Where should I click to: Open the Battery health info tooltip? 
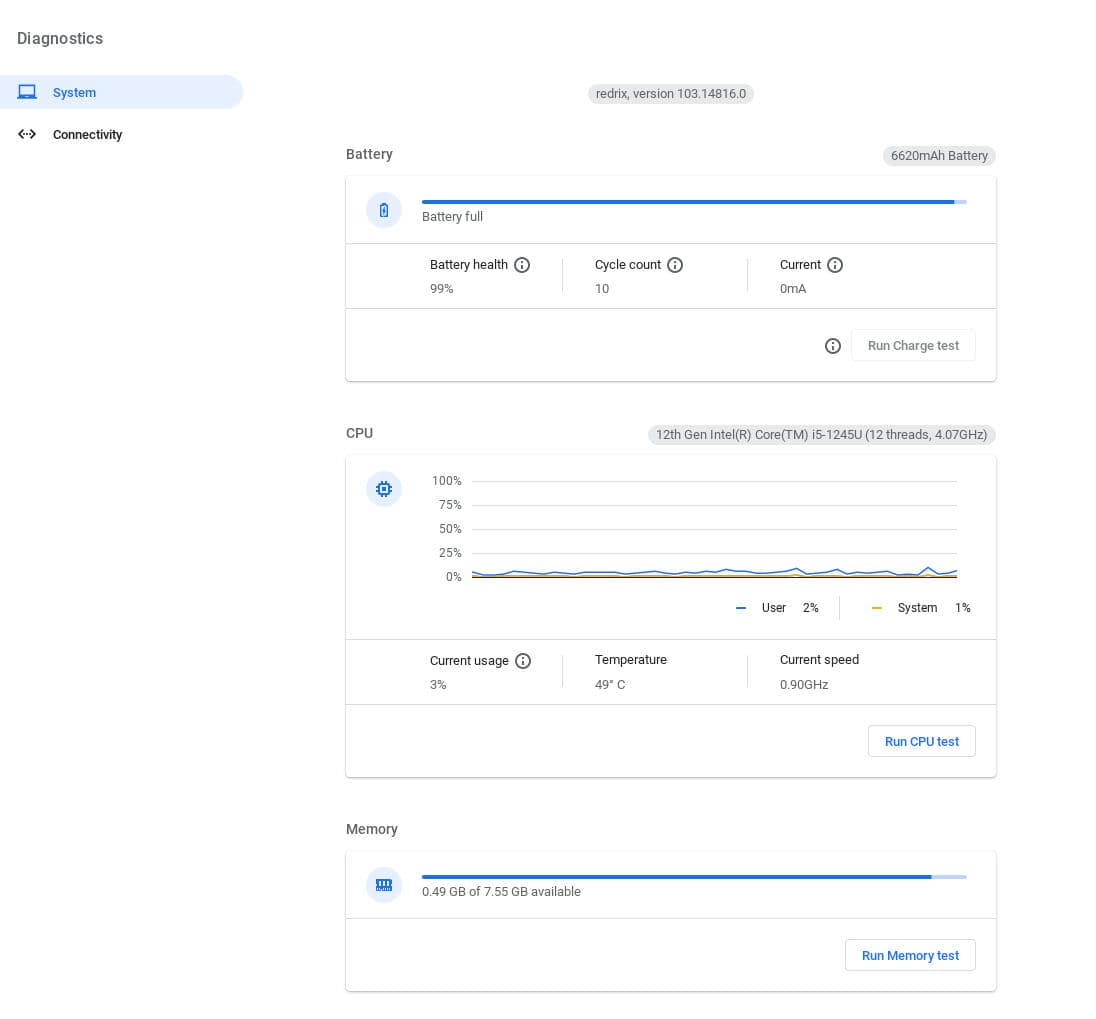(522, 265)
